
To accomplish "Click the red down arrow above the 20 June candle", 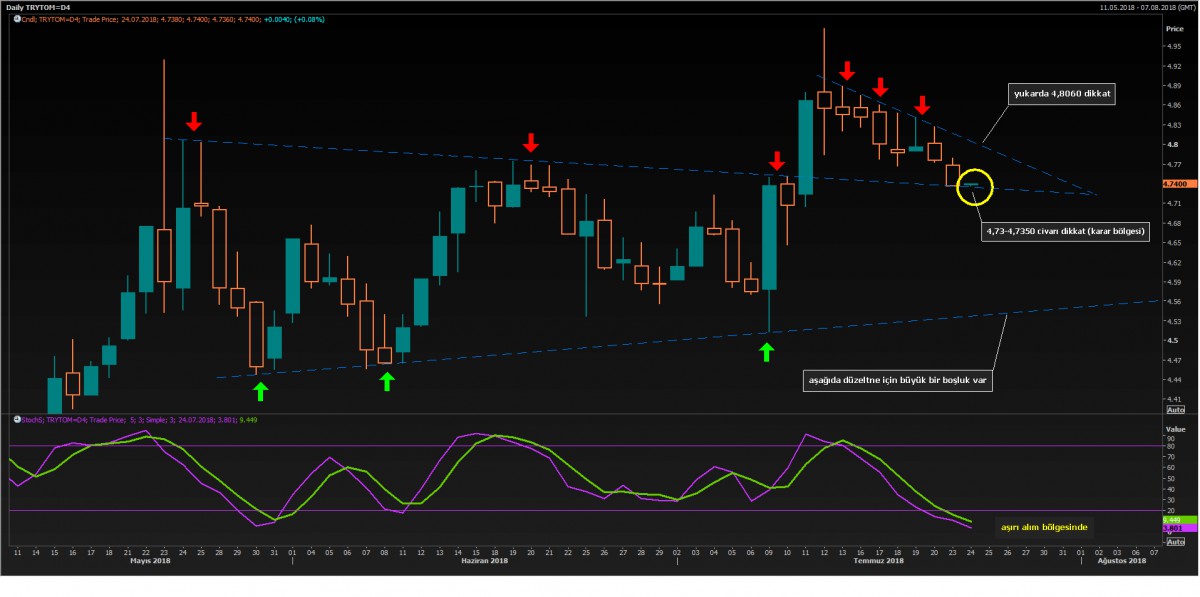I will 531,141.
